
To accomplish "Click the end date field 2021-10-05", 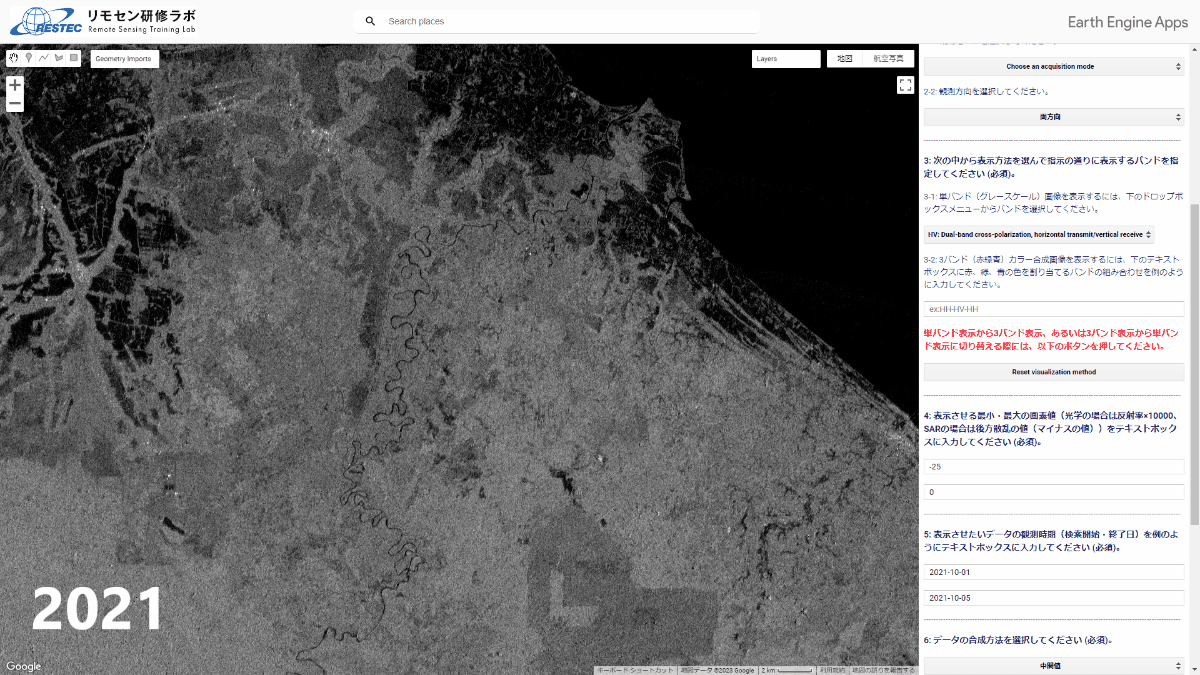I will click(x=1054, y=598).
